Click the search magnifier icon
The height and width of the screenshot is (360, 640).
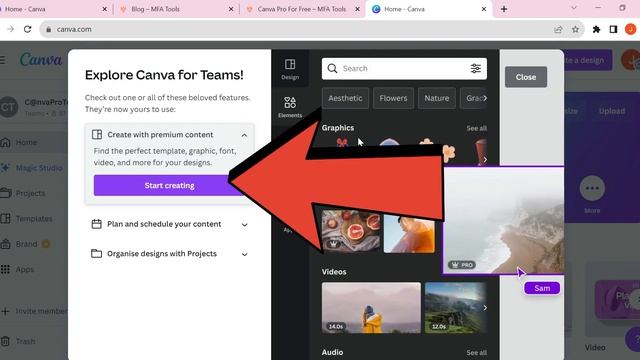tap(332, 68)
